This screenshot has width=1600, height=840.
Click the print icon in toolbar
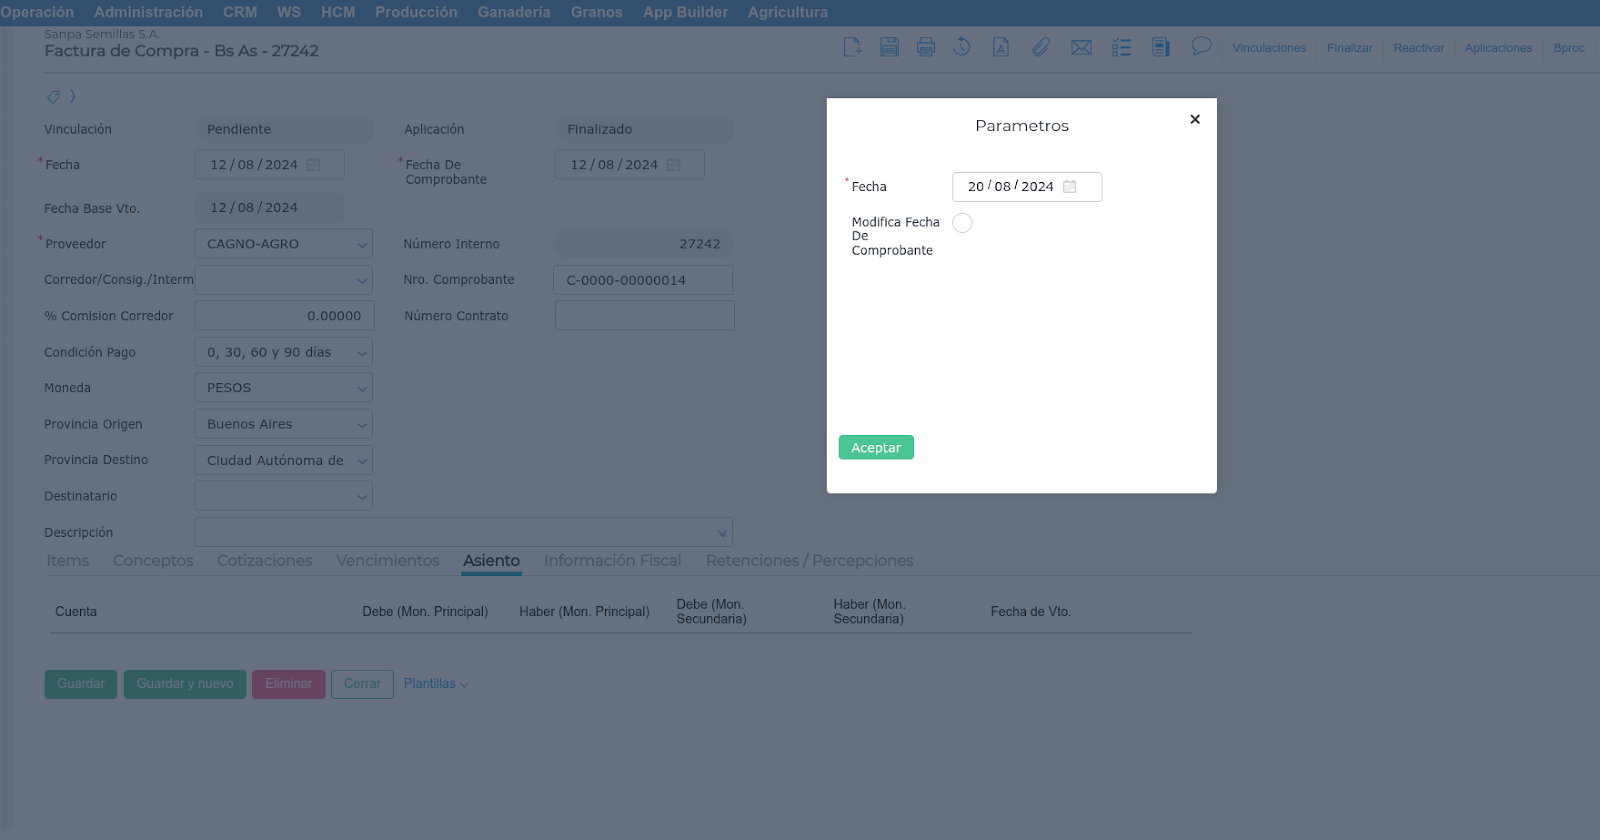(x=926, y=47)
